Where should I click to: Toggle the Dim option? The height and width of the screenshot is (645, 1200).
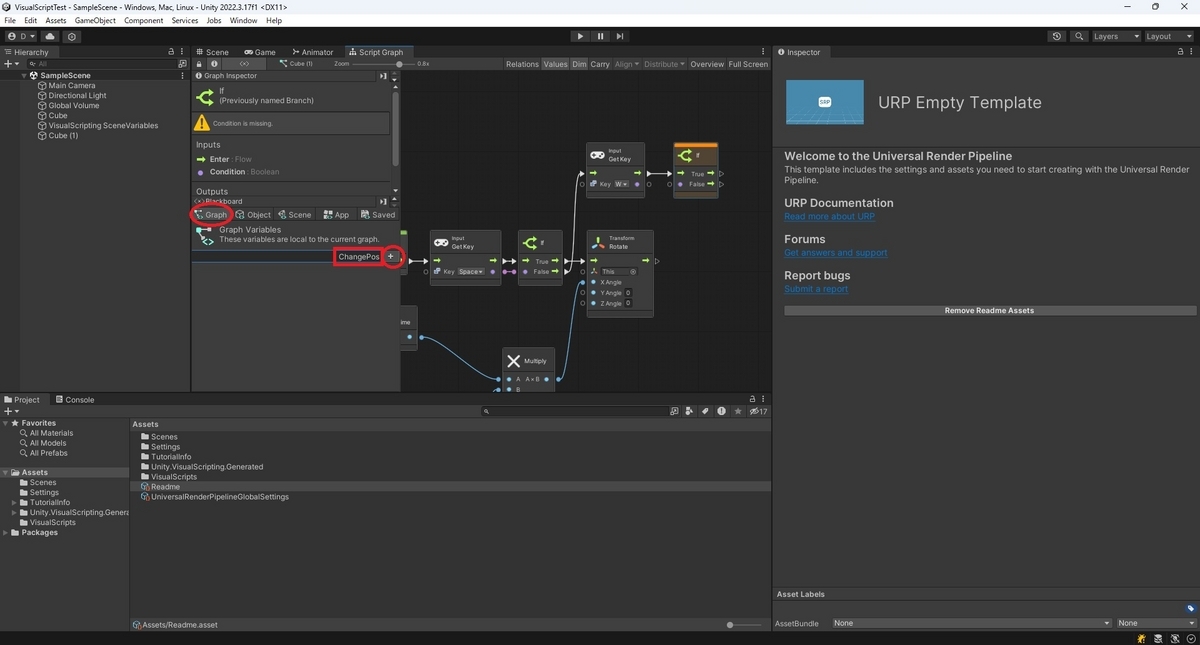click(579, 64)
